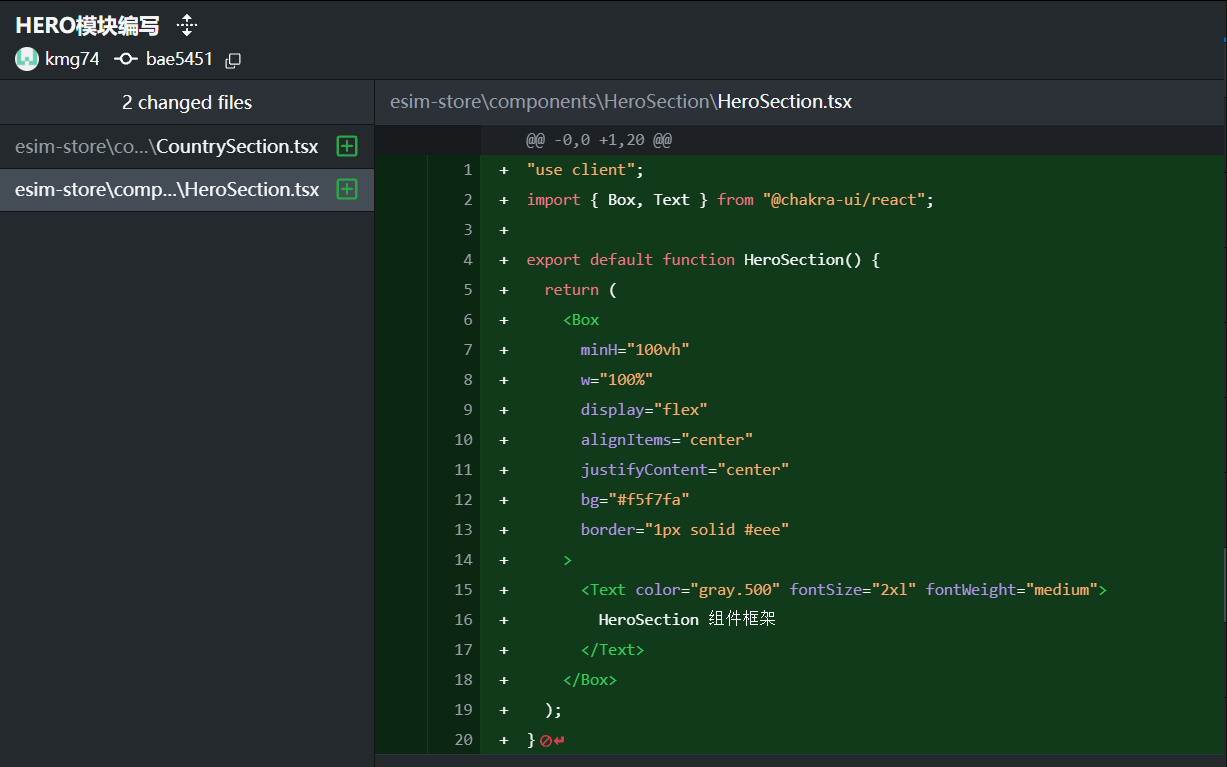Click the HeroSection.tsx file path header
The image size is (1227, 767).
(x=621, y=102)
